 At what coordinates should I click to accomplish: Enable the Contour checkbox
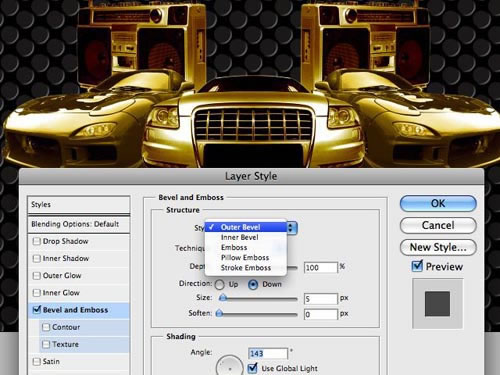click(46, 327)
